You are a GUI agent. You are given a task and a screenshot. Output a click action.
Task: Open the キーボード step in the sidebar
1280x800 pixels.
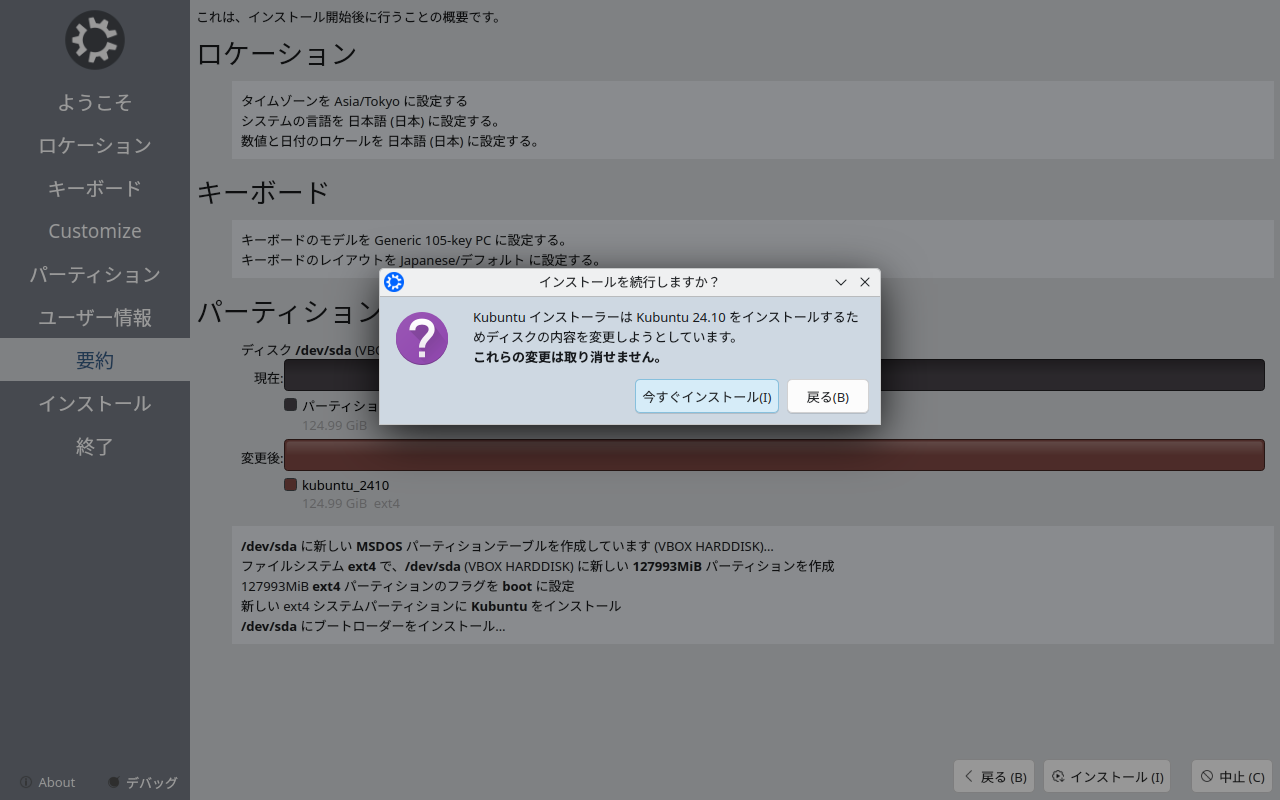coord(95,188)
